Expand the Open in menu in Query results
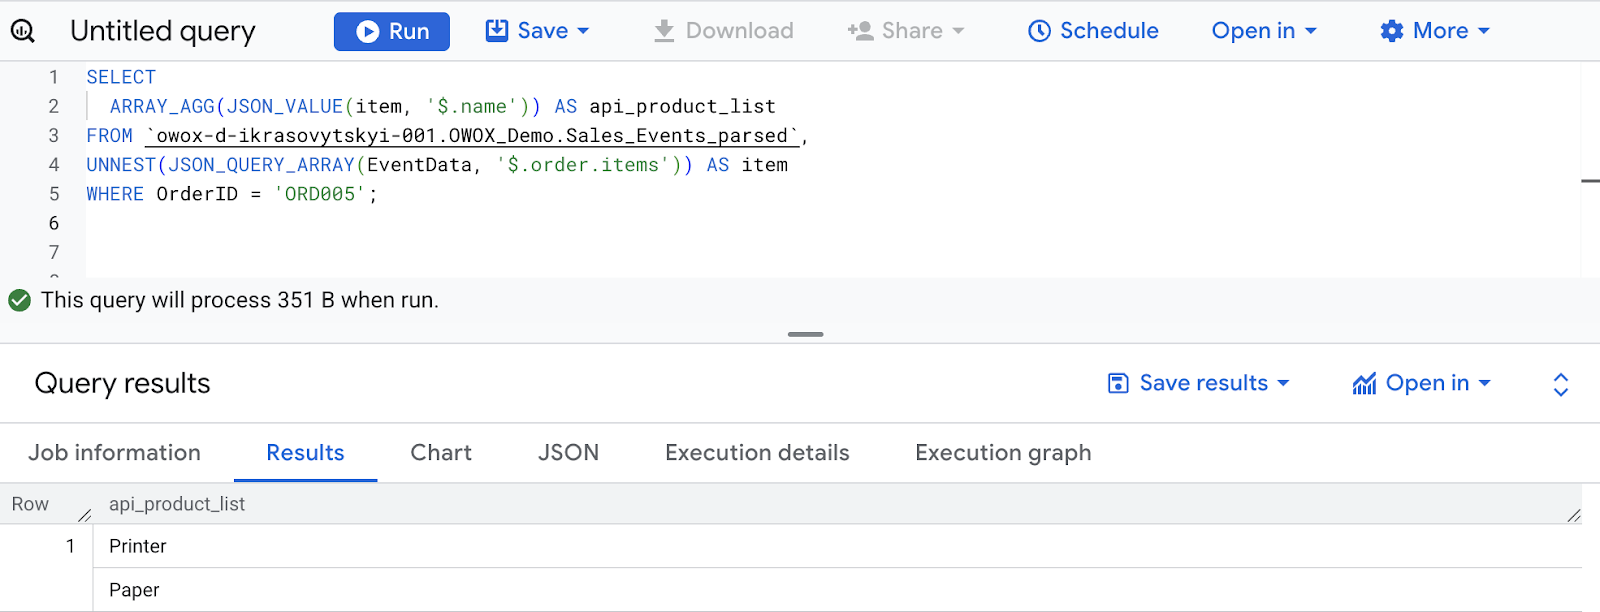Image resolution: width=1600 pixels, height=612 pixels. (1421, 383)
